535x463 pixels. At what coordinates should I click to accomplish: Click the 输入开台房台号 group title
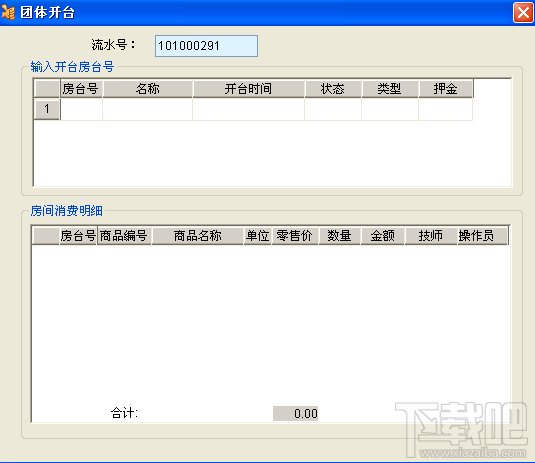(x=72, y=67)
